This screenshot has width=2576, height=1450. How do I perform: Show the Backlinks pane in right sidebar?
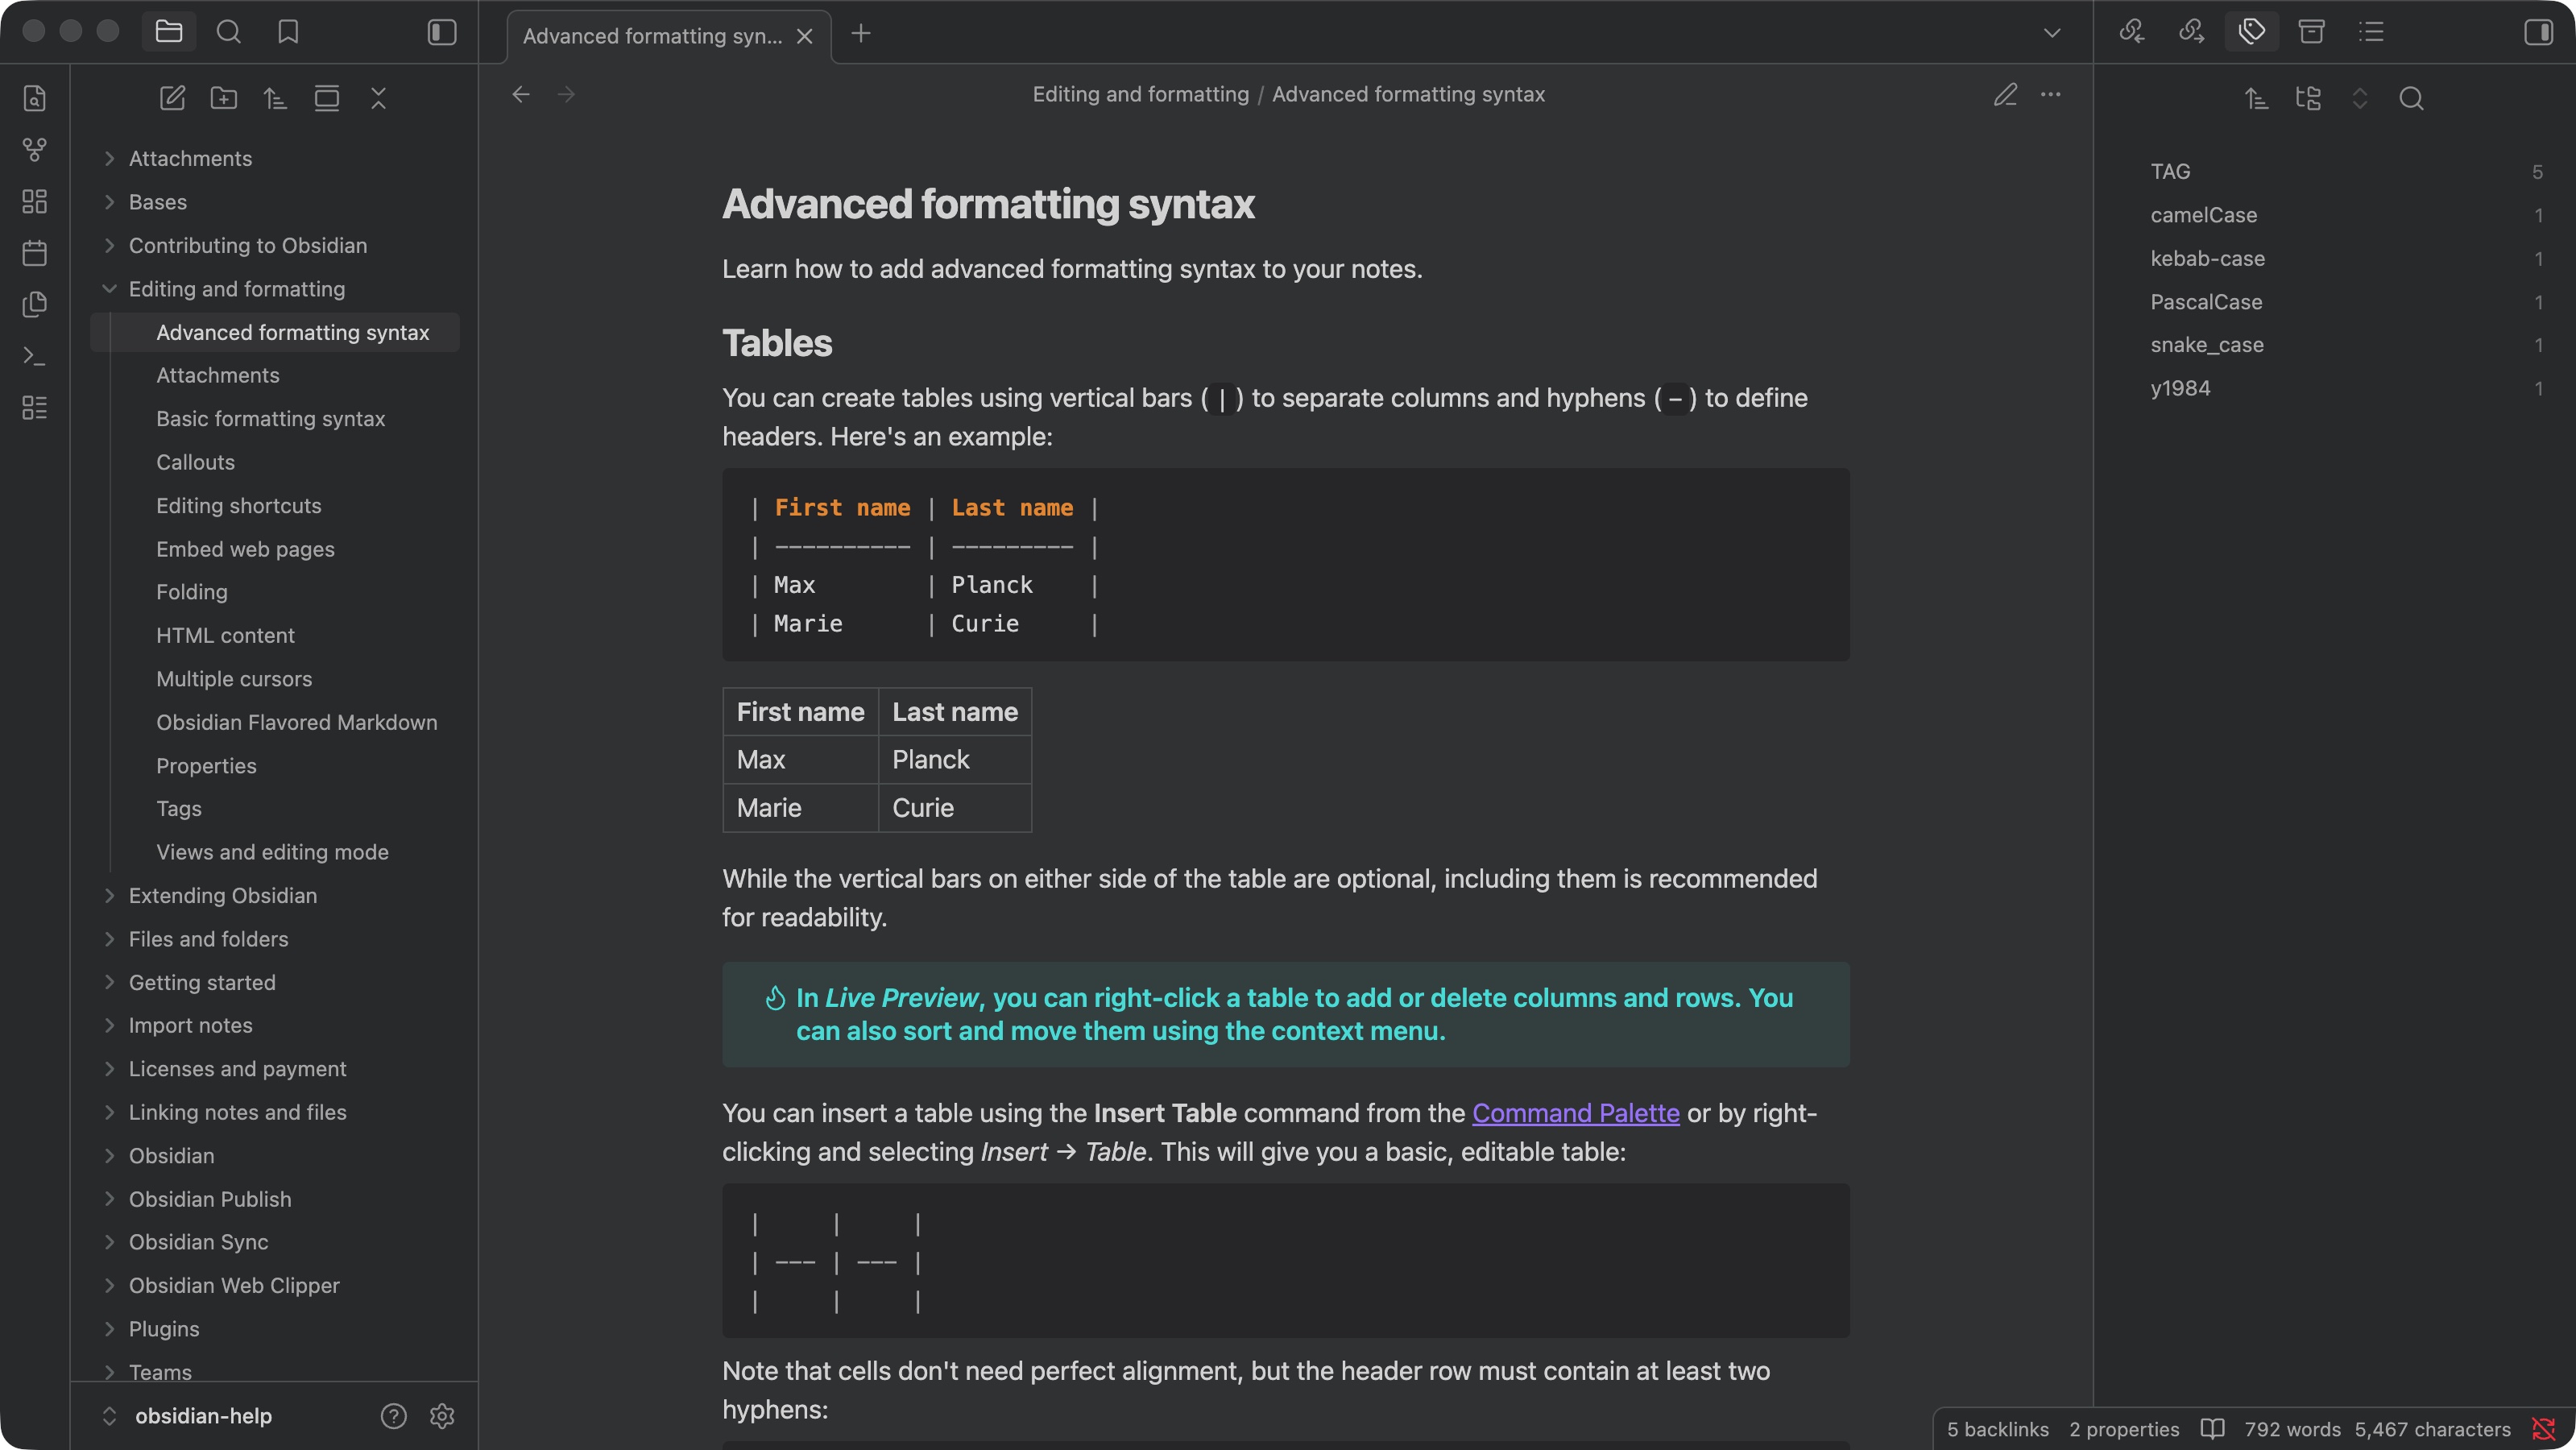(2132, 32)
